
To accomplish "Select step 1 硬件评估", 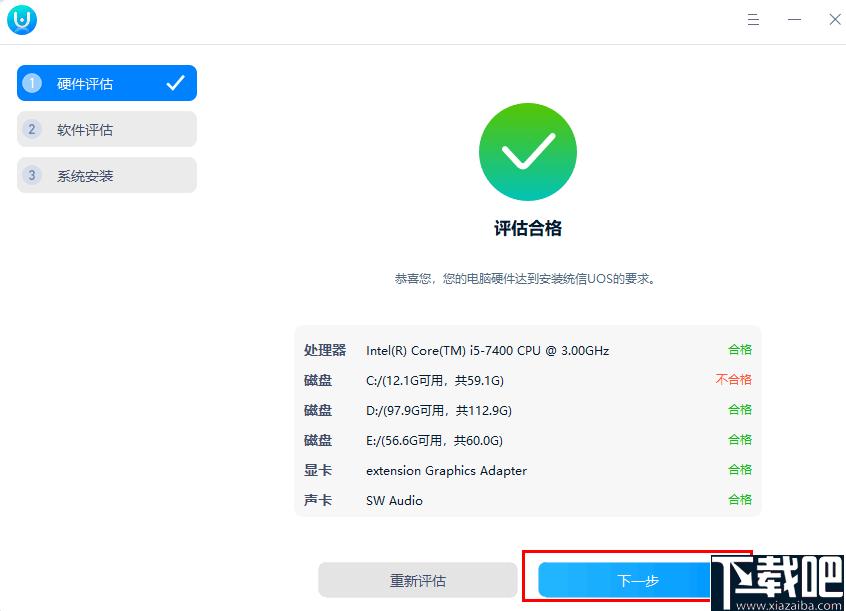I will [107, 83].
